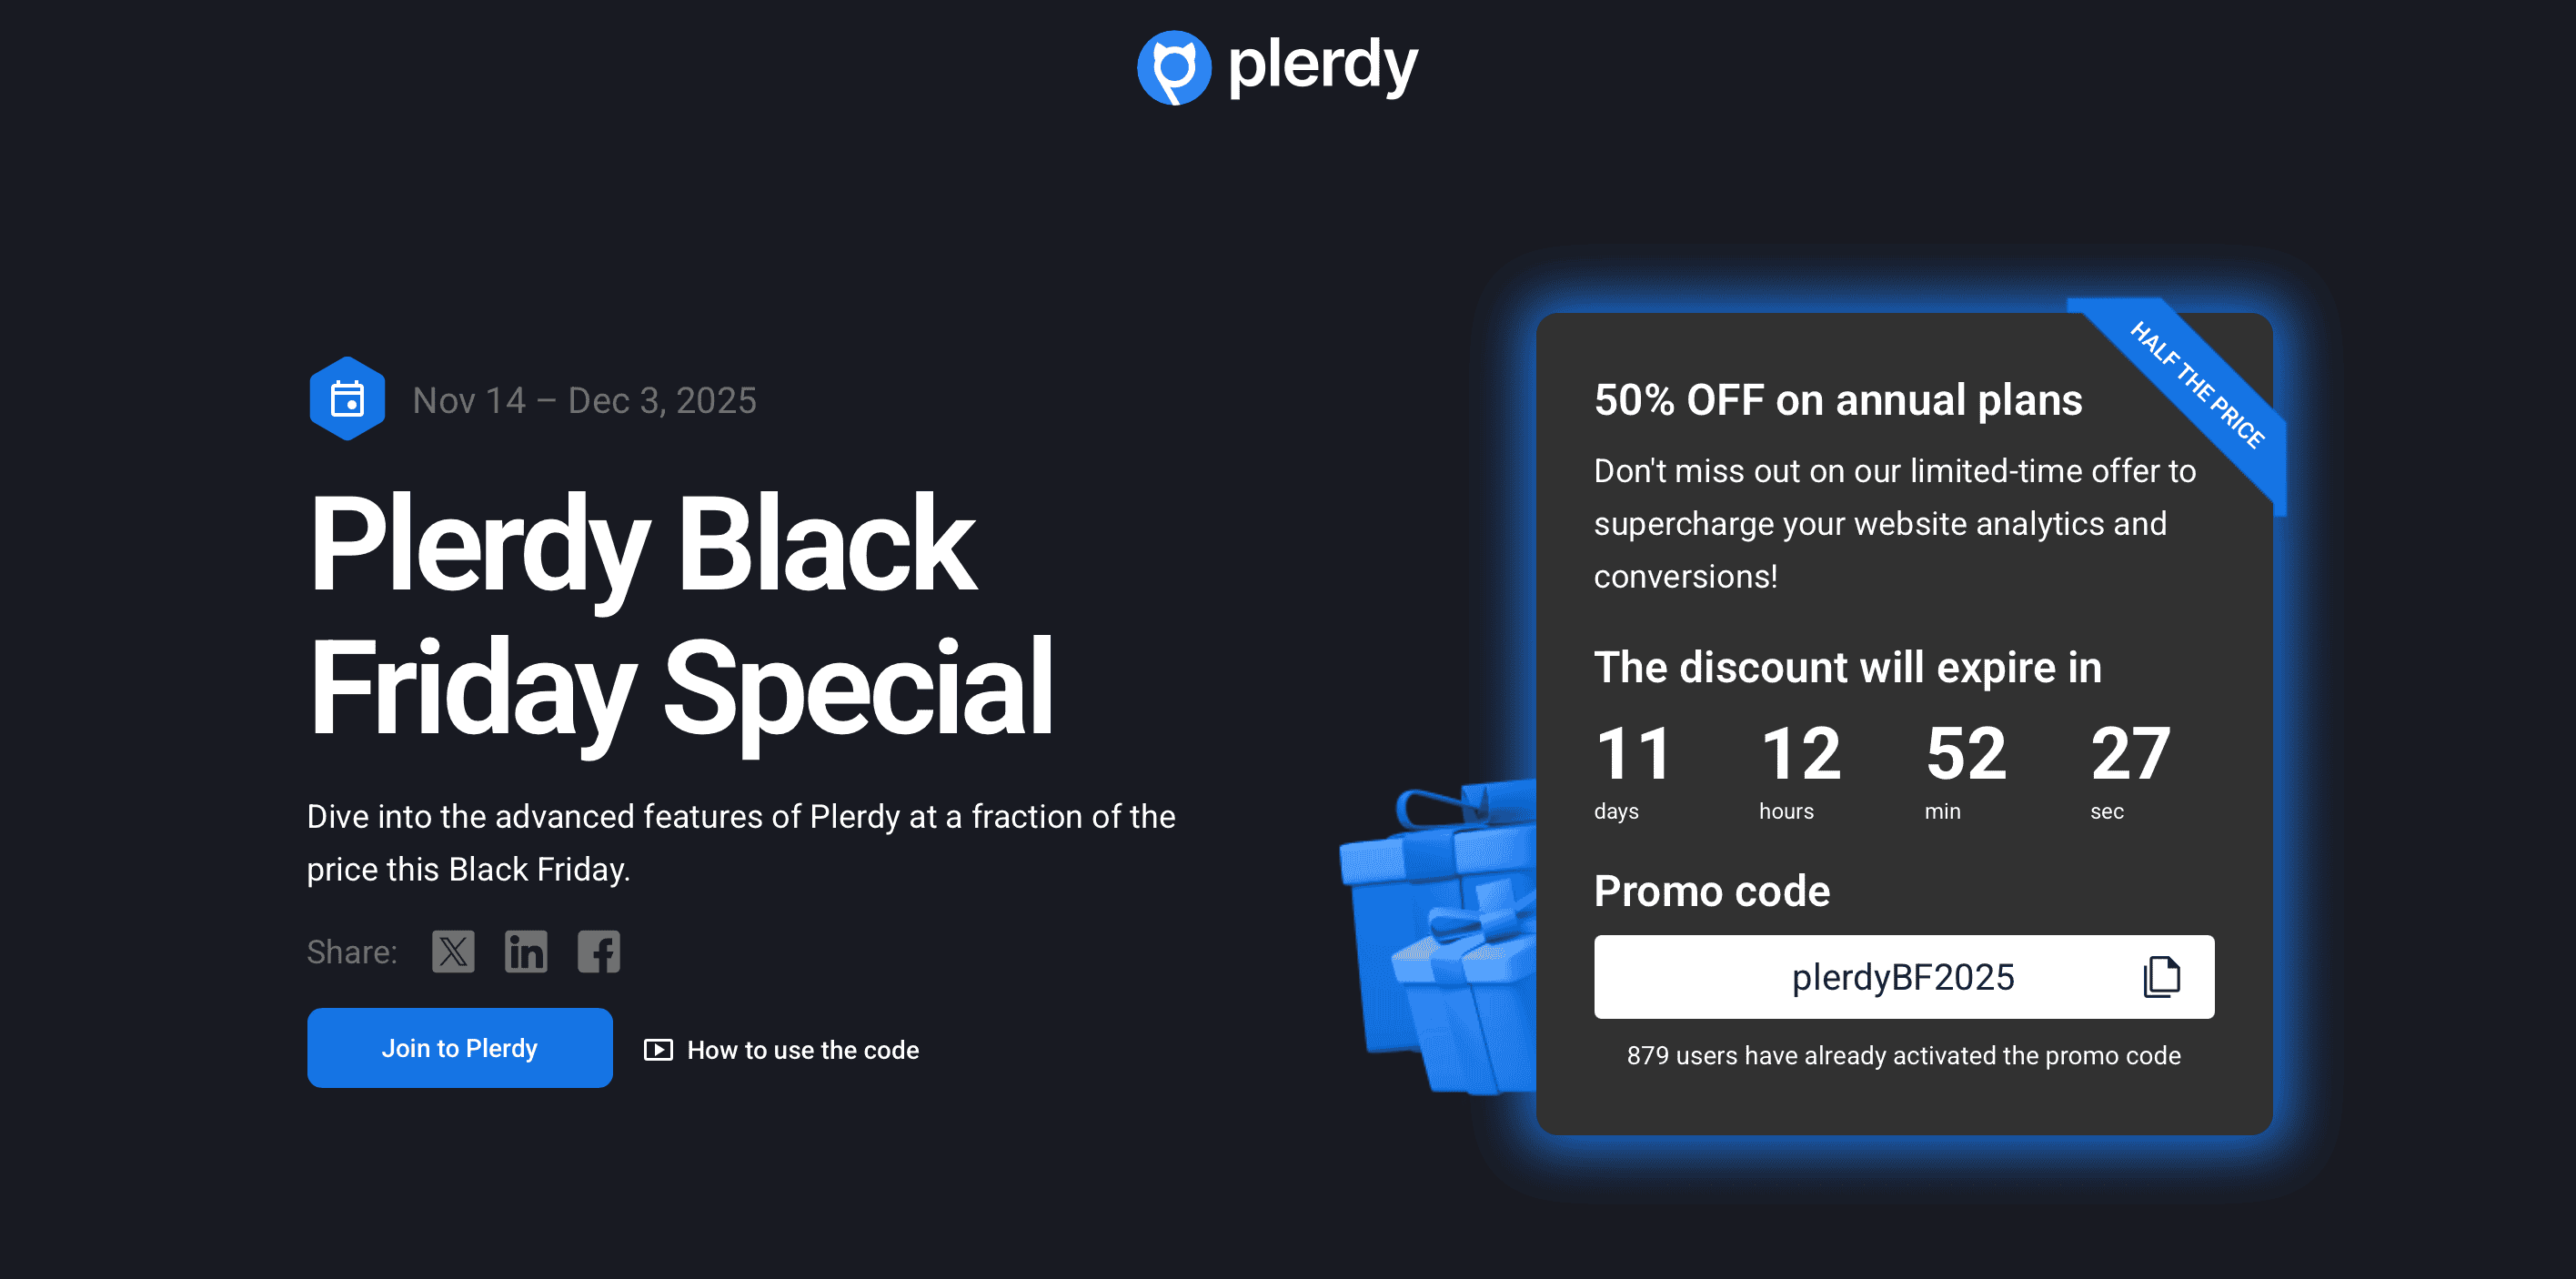This screenshot has height=1279, width=2576.
Task: Click the 50% OFF on annual plans heading
Action: coord(1838,398)
